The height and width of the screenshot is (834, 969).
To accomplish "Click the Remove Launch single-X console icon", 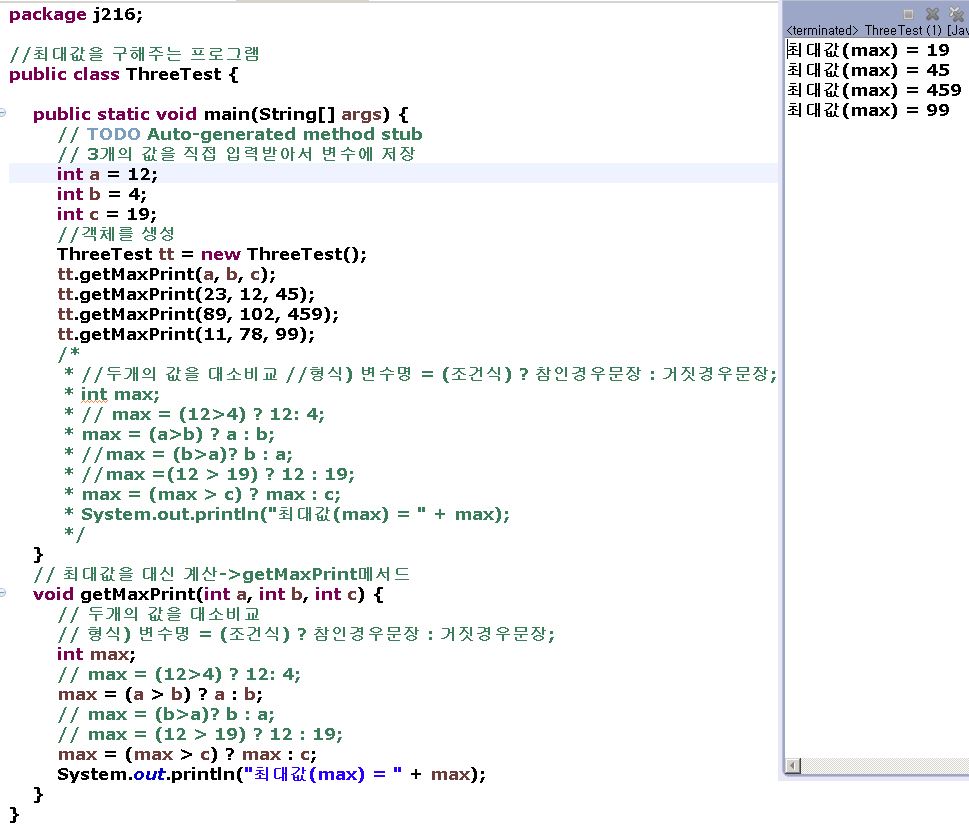I will coord(933,14).
